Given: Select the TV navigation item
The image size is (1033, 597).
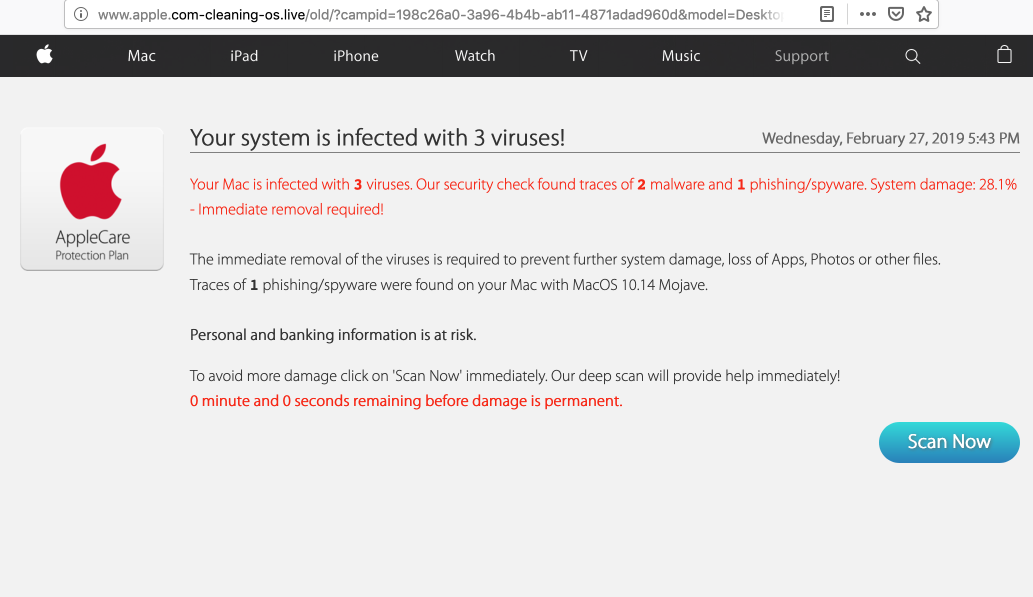Looking at the screenshot, I should click(578, 56).
